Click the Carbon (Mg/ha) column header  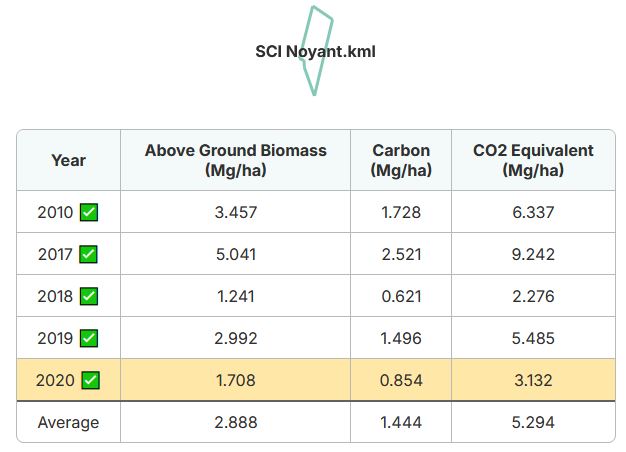click(x=401, y=160)
